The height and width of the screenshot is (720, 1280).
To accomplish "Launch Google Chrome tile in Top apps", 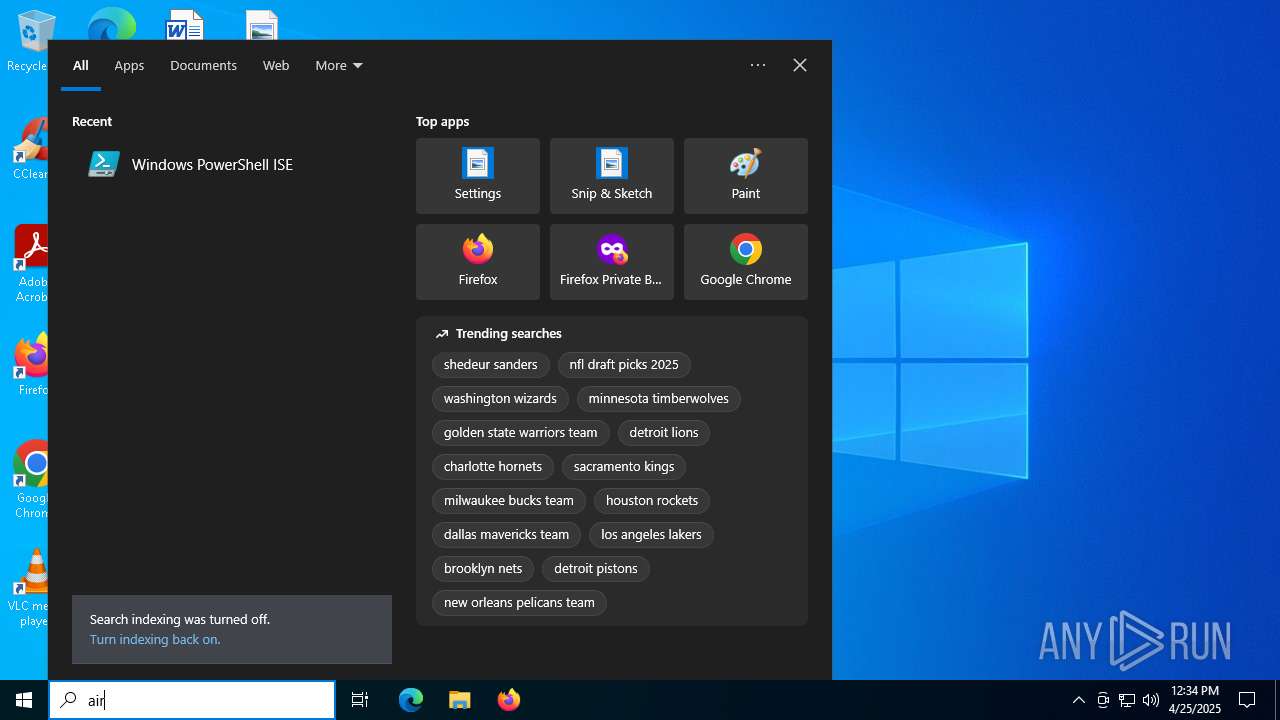I will tap(746, 262).
